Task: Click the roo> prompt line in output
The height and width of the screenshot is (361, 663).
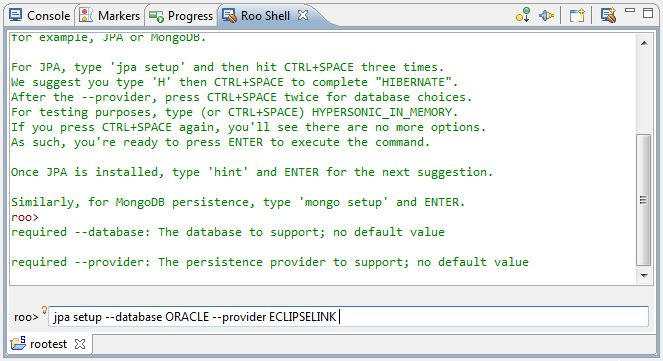Action: coord(25,217)
